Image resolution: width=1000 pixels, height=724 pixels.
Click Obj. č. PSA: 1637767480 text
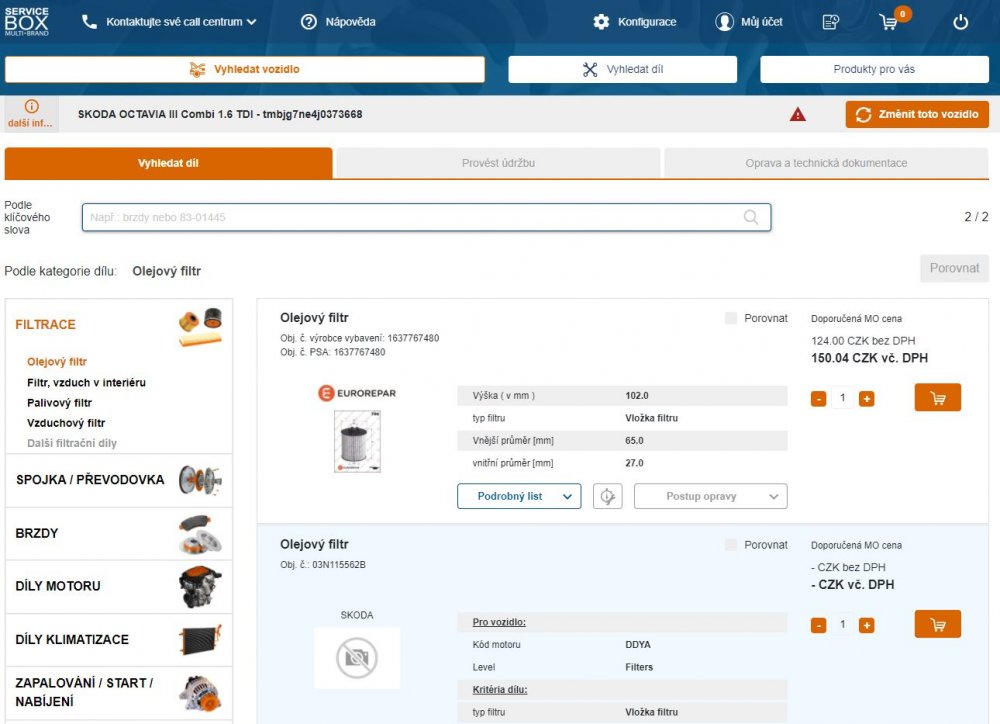[x=332, y=352]
